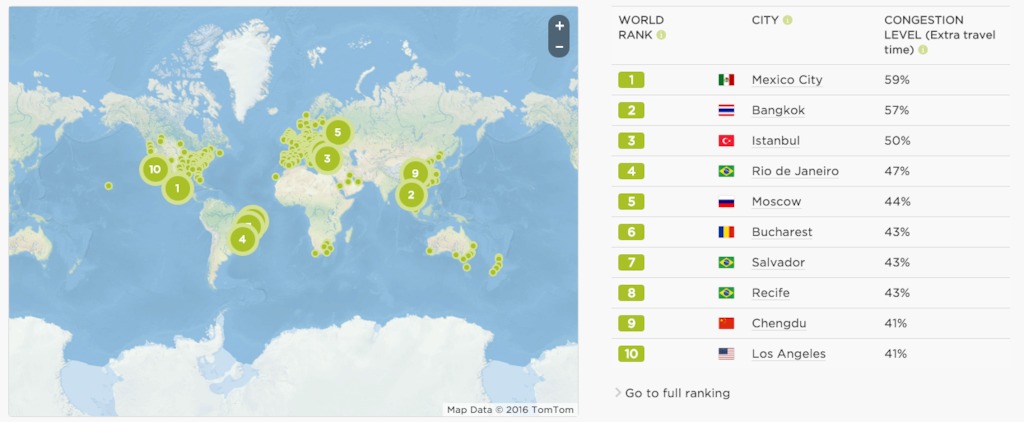Viewport: 1024px width, 422px height.
Task: Click the Chengdu city link
Action: pos(779,323)
